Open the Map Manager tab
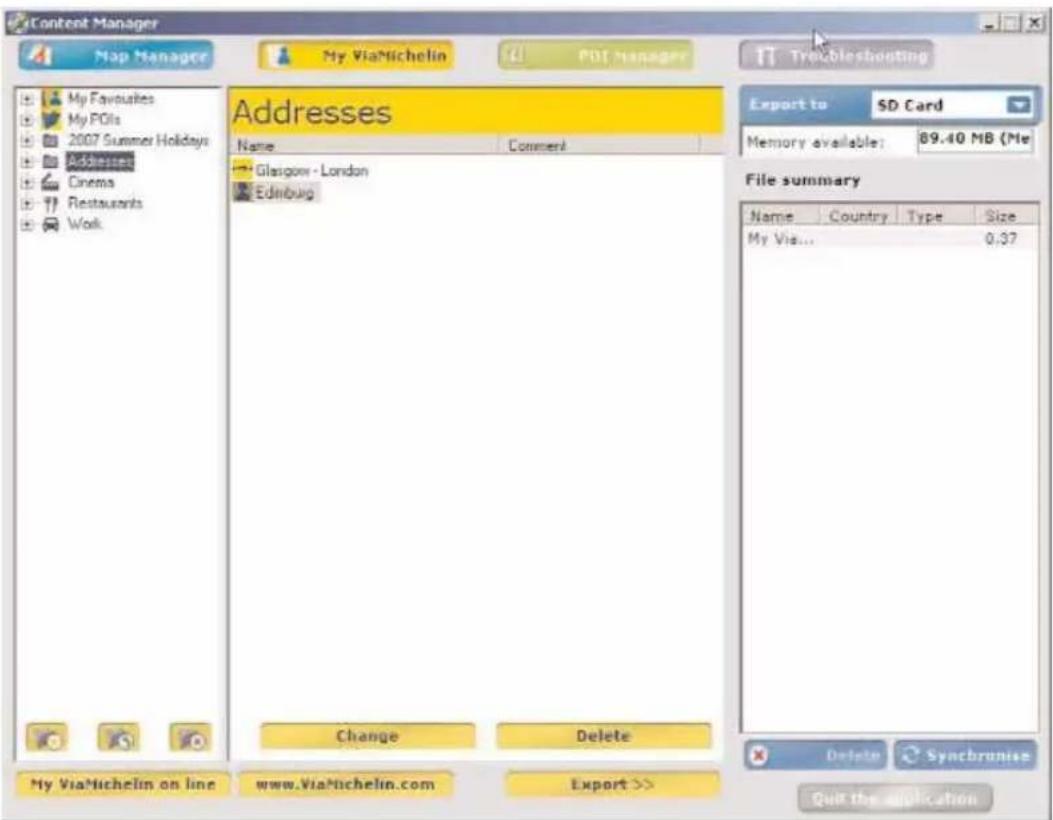Viewport: 1053px width, 820px height. click(x=116, y=56)
